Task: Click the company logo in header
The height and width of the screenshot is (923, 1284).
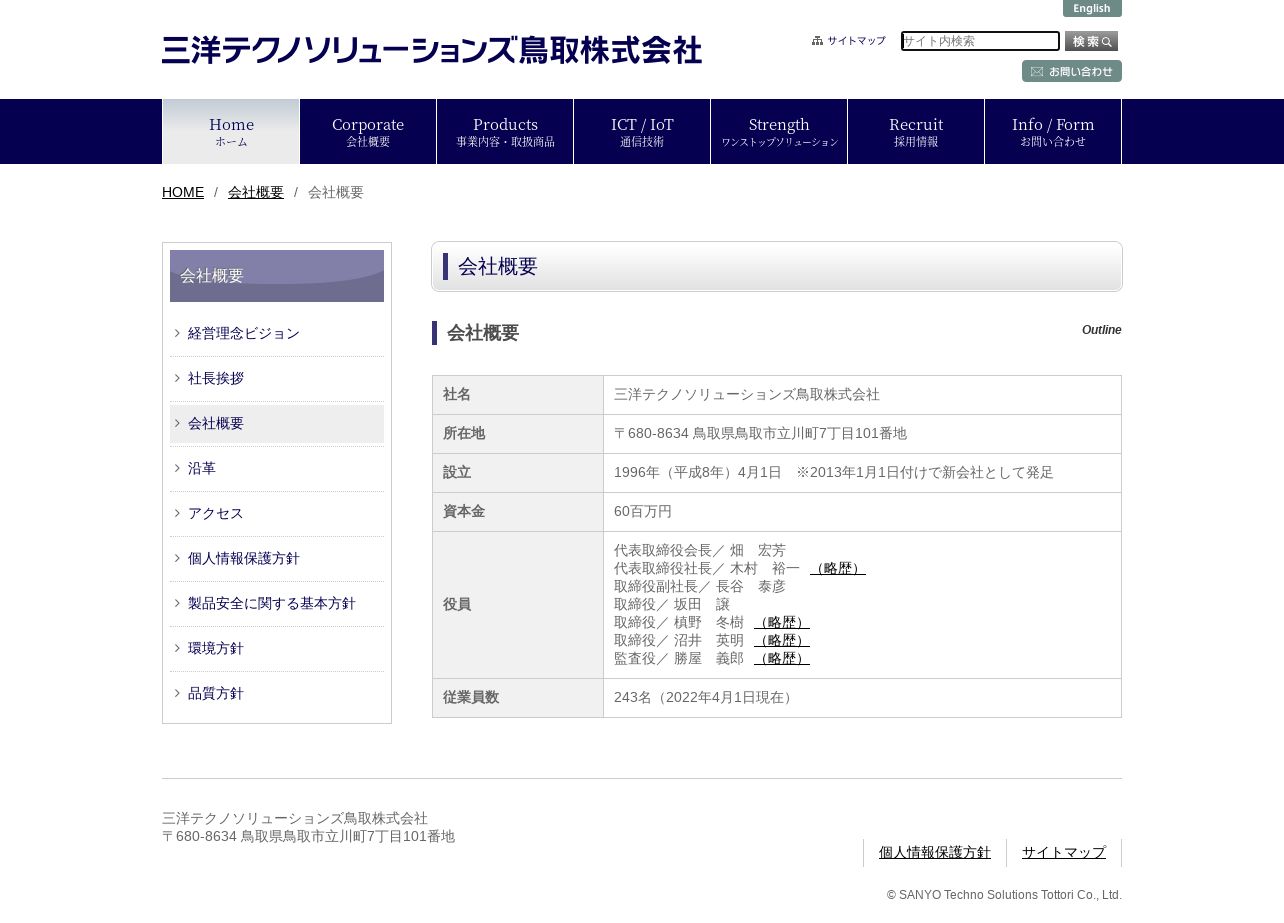Action: coord(431,50)
